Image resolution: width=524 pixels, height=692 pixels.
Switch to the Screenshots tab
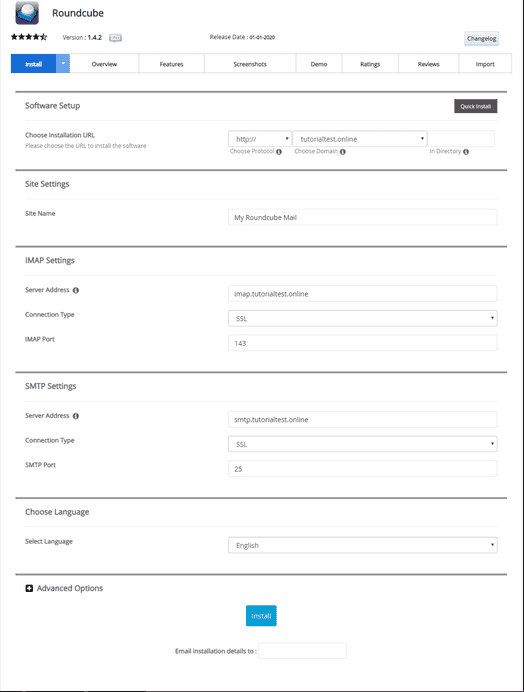click(x=250, y=64)
